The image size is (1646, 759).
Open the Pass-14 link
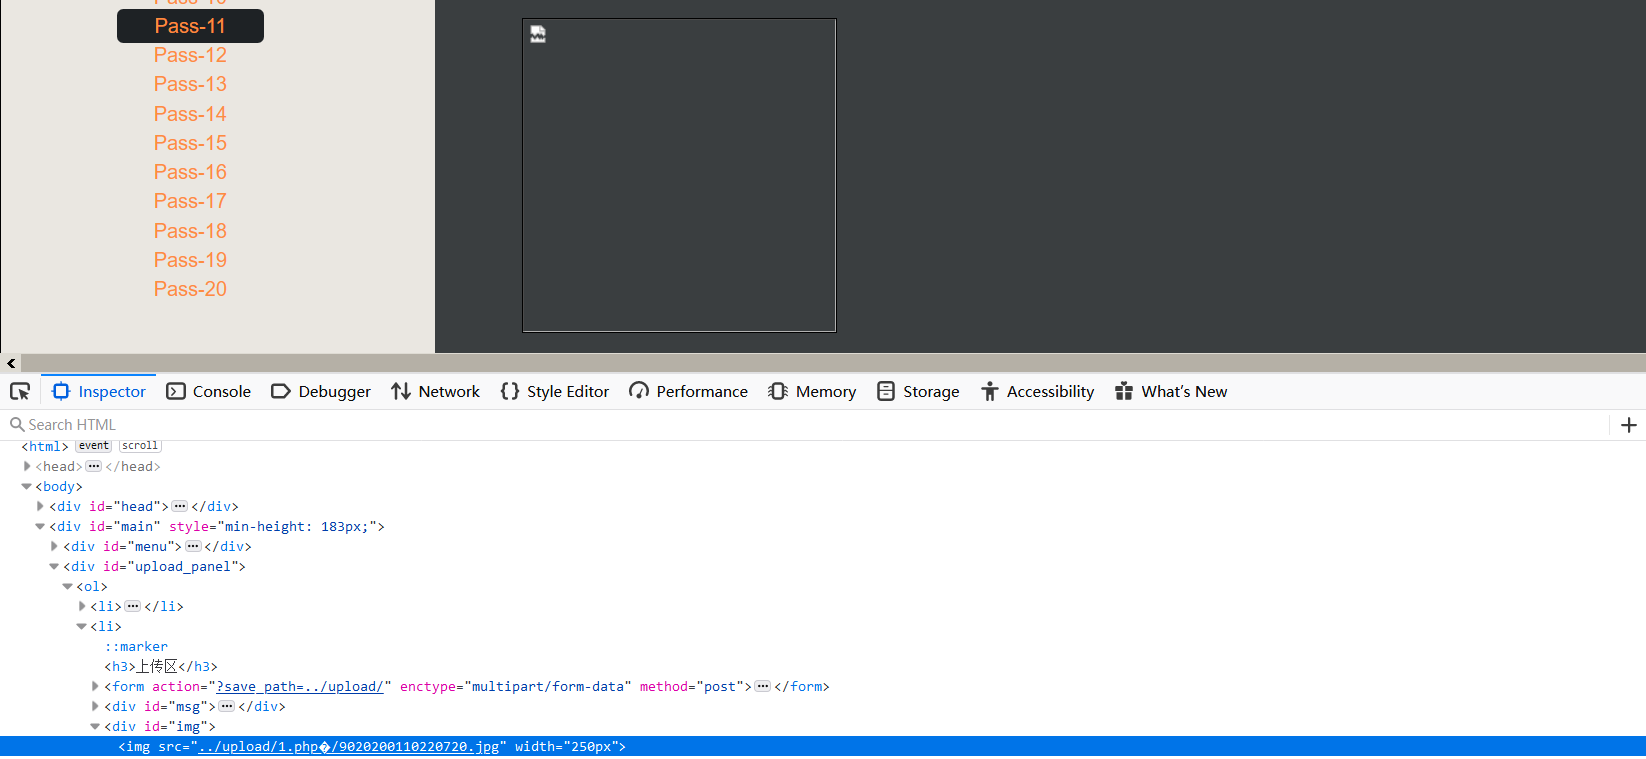190,114
